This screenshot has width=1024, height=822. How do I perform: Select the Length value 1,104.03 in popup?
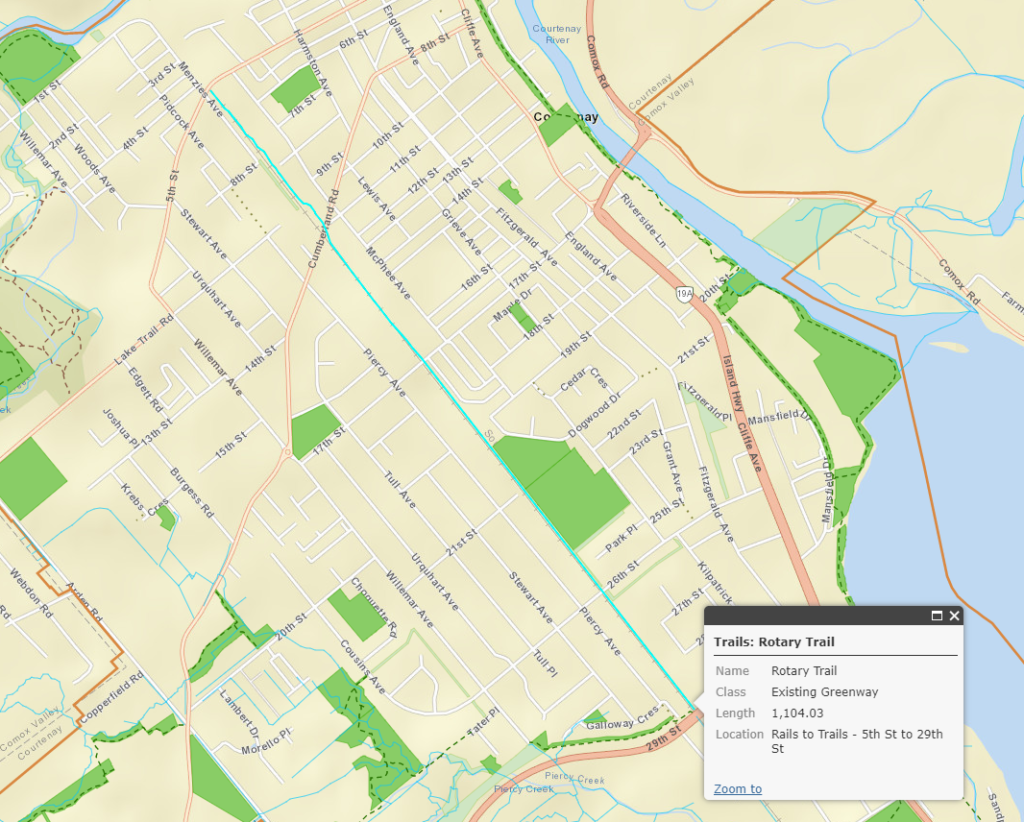(800, 713)
